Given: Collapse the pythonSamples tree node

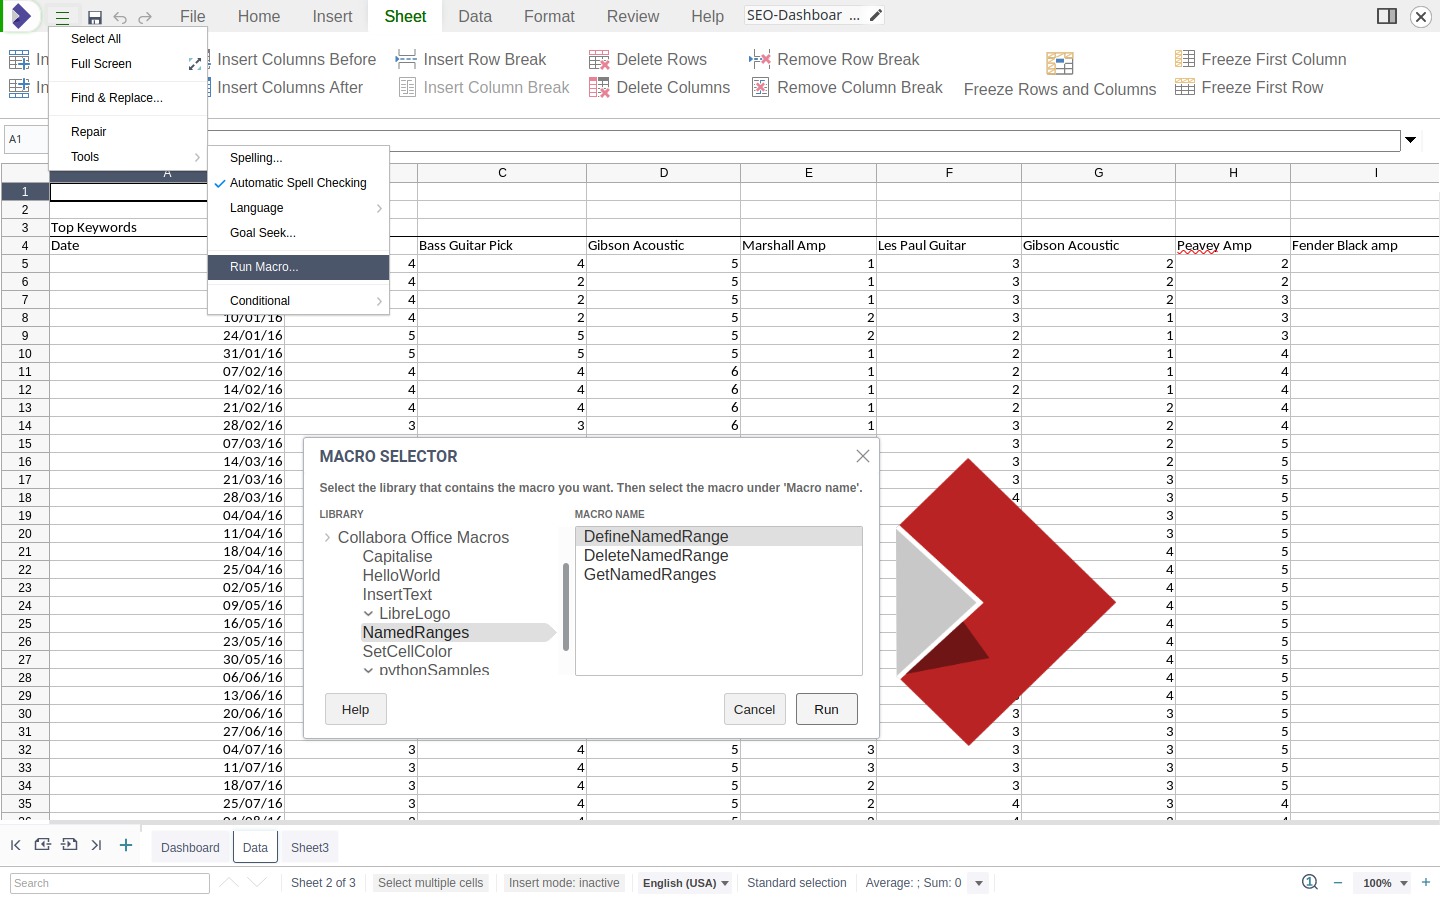Looking at the screenshot, I should point(368,671).
